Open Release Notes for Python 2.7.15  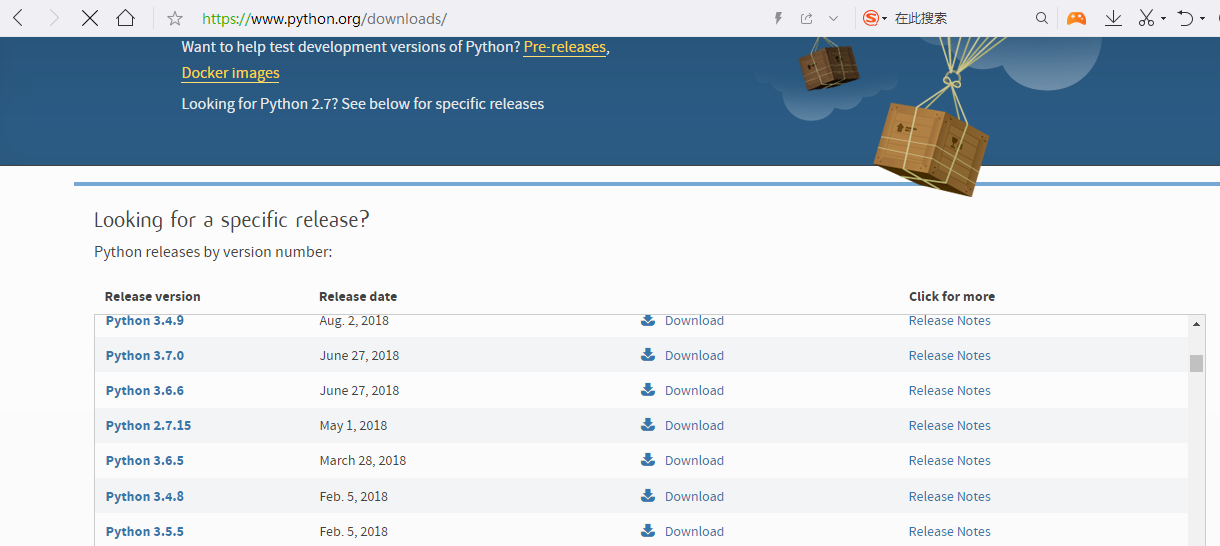pos(949,425)
